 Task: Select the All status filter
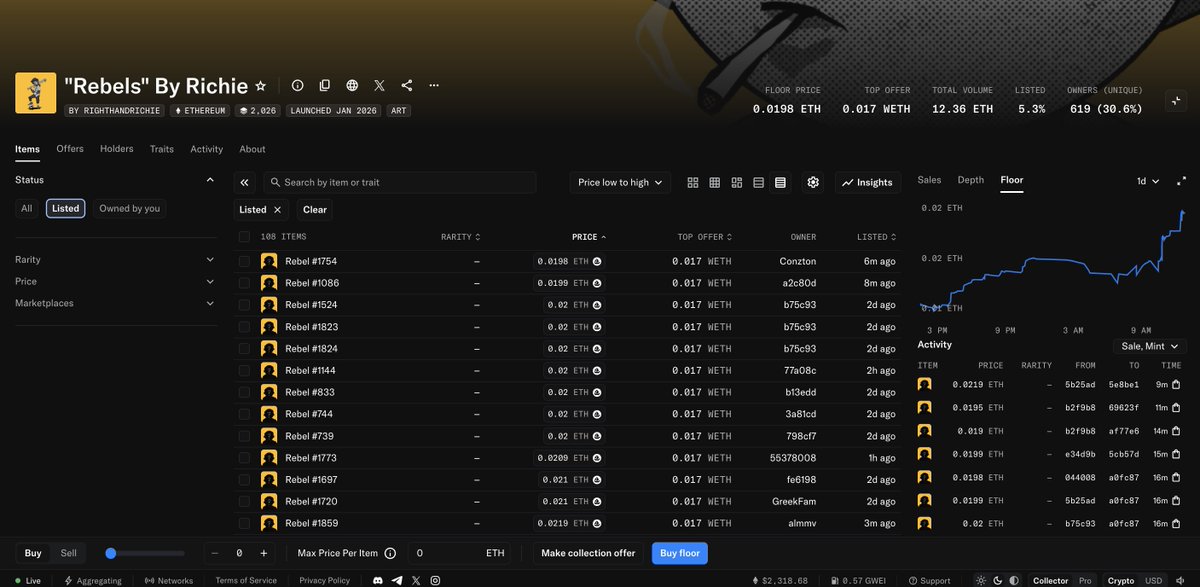27,208
